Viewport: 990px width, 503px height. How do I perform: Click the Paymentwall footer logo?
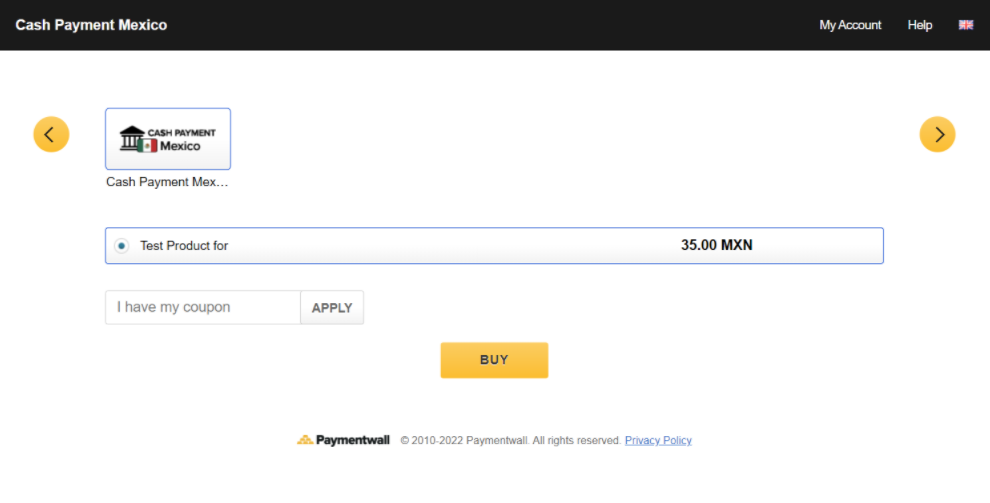tap(343, 441)
